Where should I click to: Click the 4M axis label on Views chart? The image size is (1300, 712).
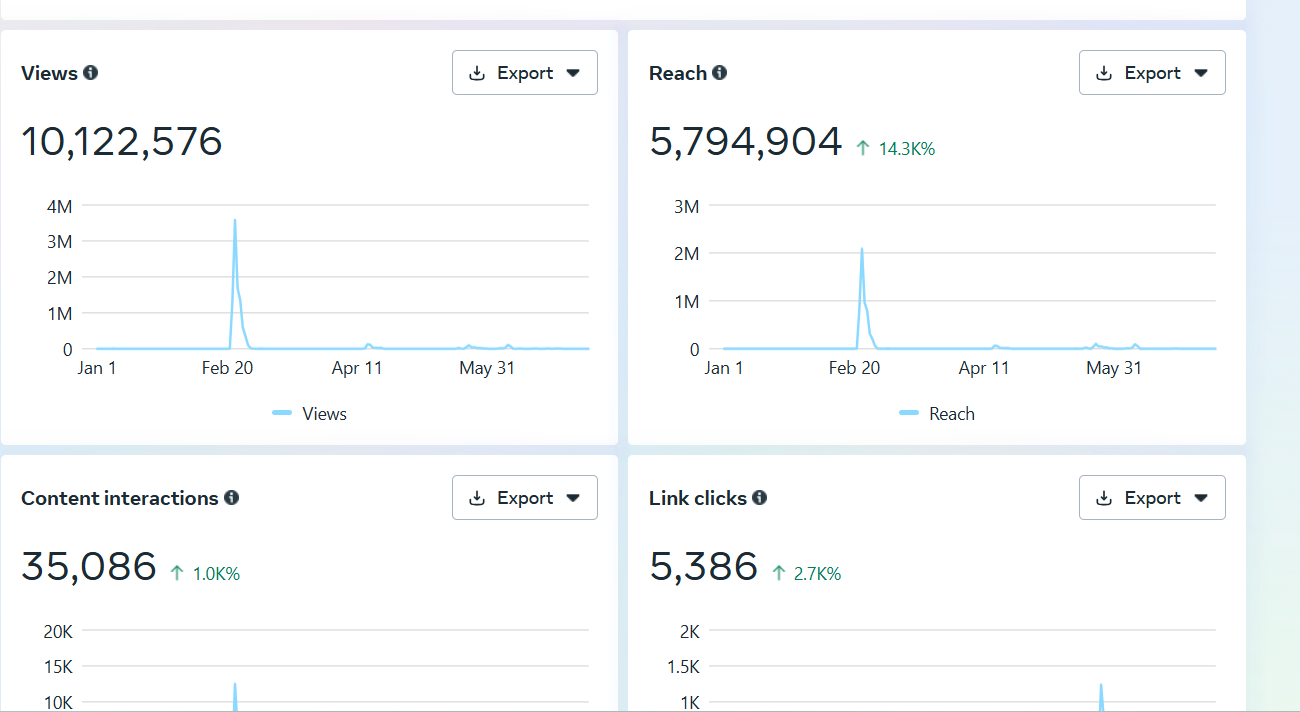(60, 206)
